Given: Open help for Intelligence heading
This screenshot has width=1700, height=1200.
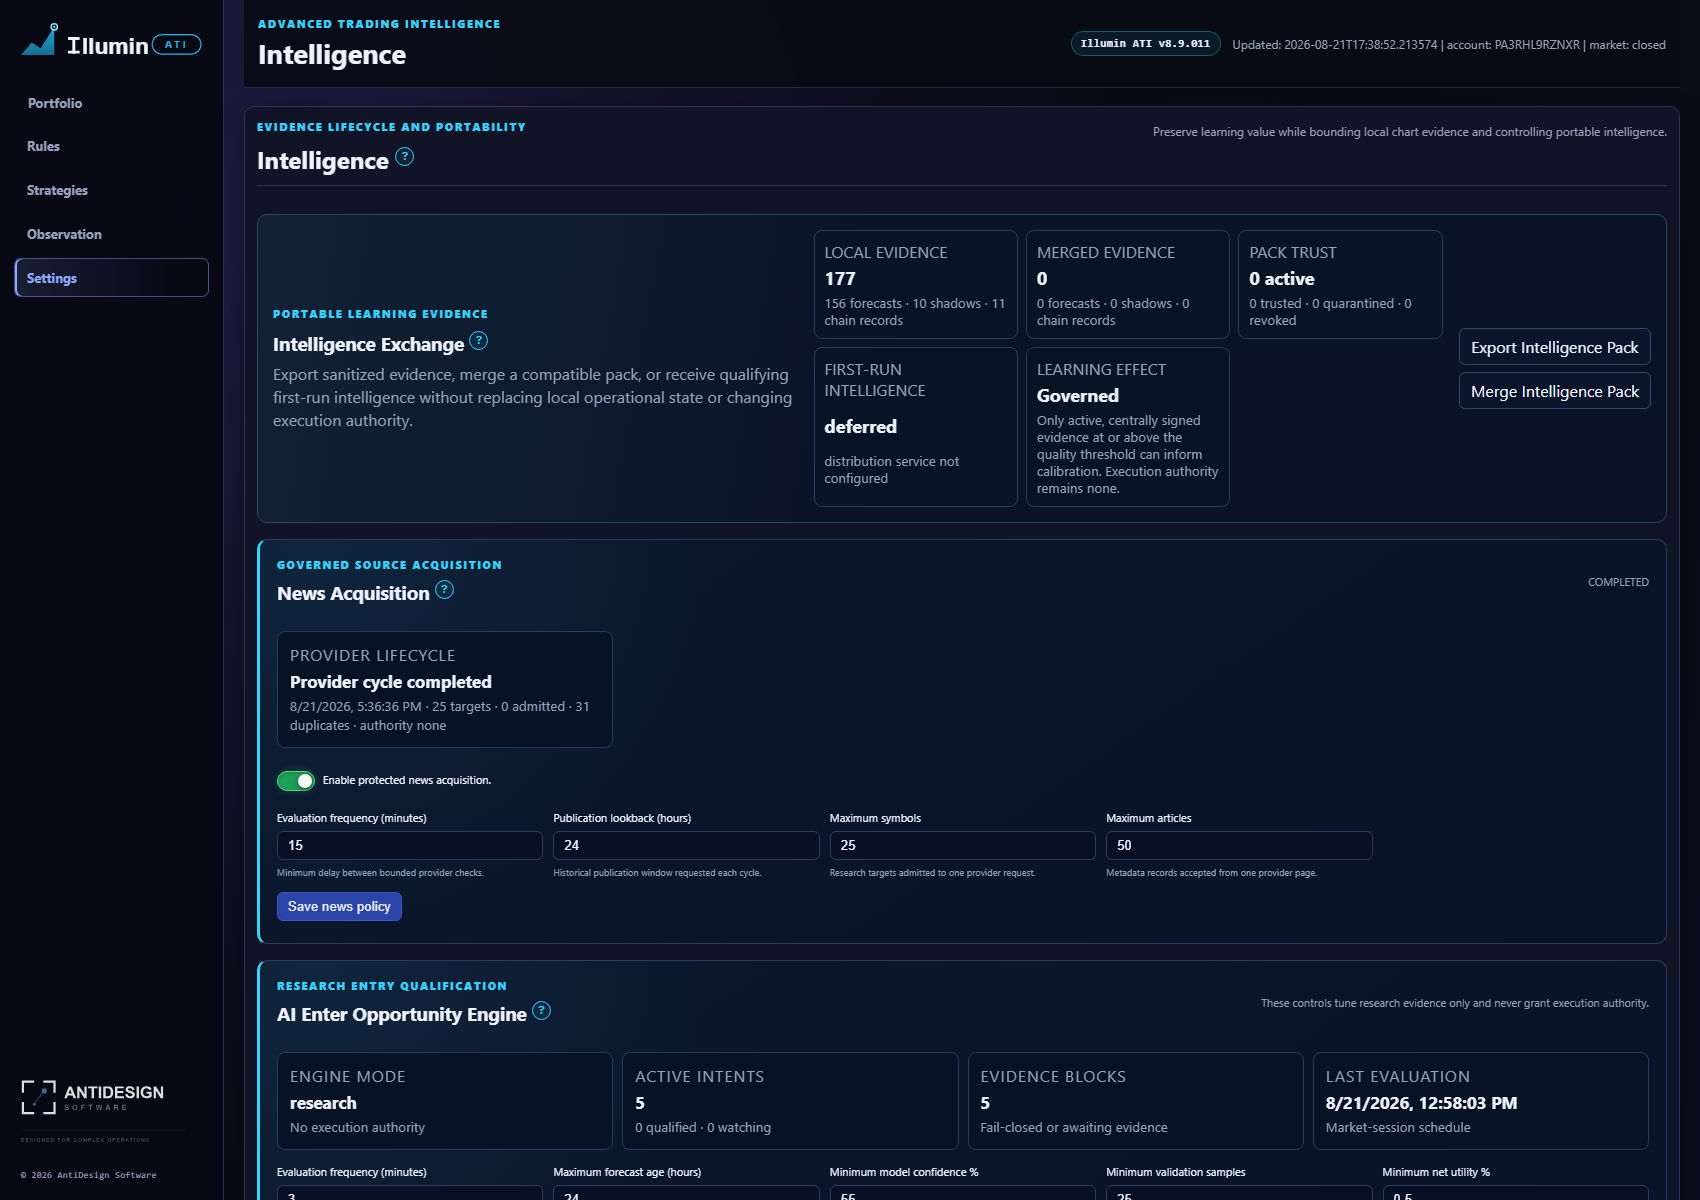Looking at the screenshot, I should tap(404, 157).
